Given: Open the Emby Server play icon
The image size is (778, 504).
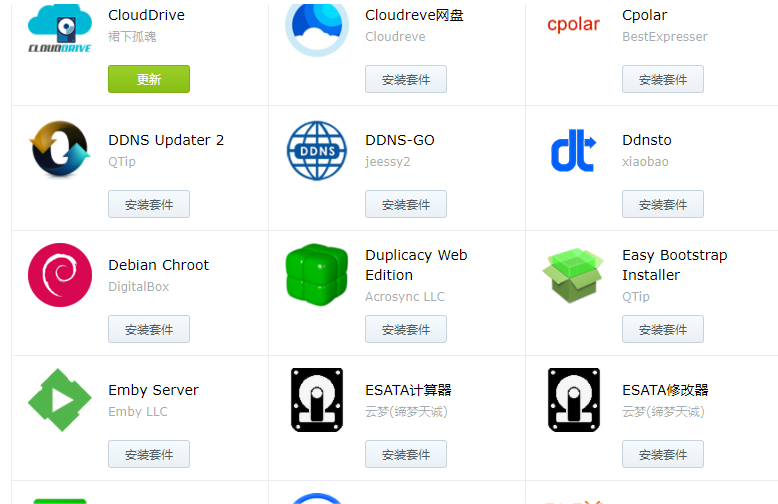Looking at the screenshot, I should point(60,400).
